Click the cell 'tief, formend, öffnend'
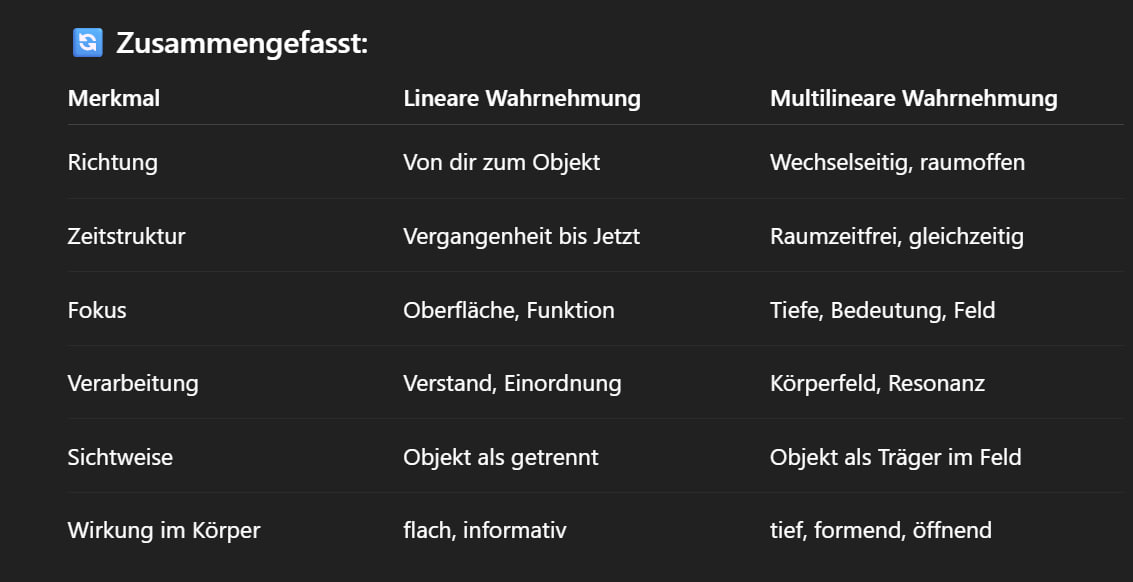Viewport: 1133px width, 582px height. click(x=880, y=530)
